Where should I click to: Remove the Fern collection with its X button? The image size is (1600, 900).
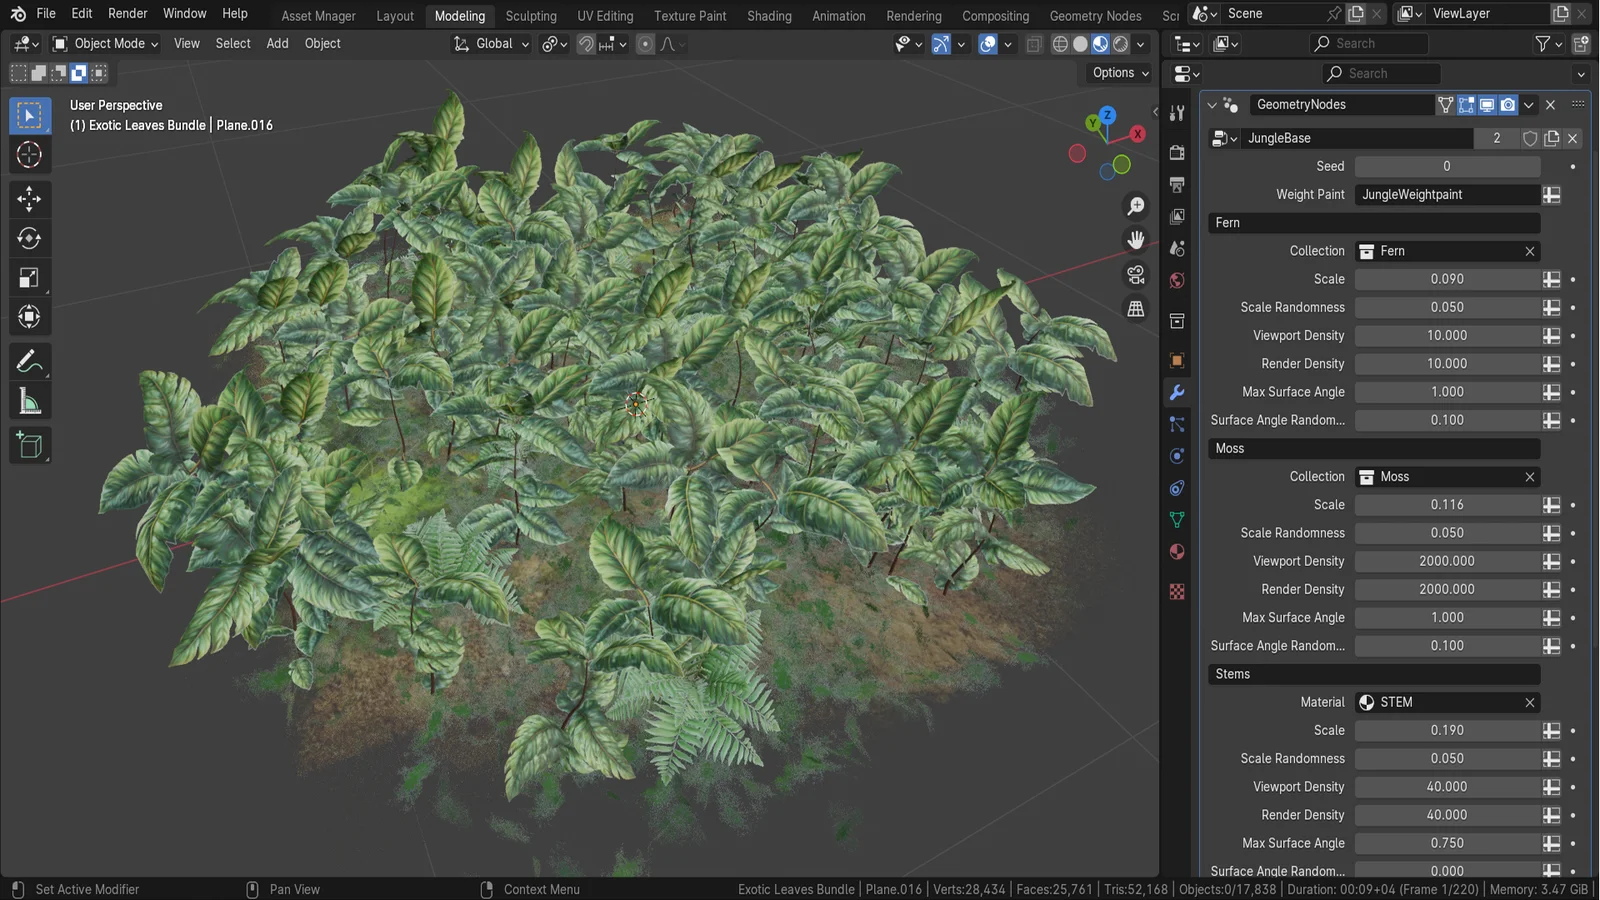coord(1530,251)
